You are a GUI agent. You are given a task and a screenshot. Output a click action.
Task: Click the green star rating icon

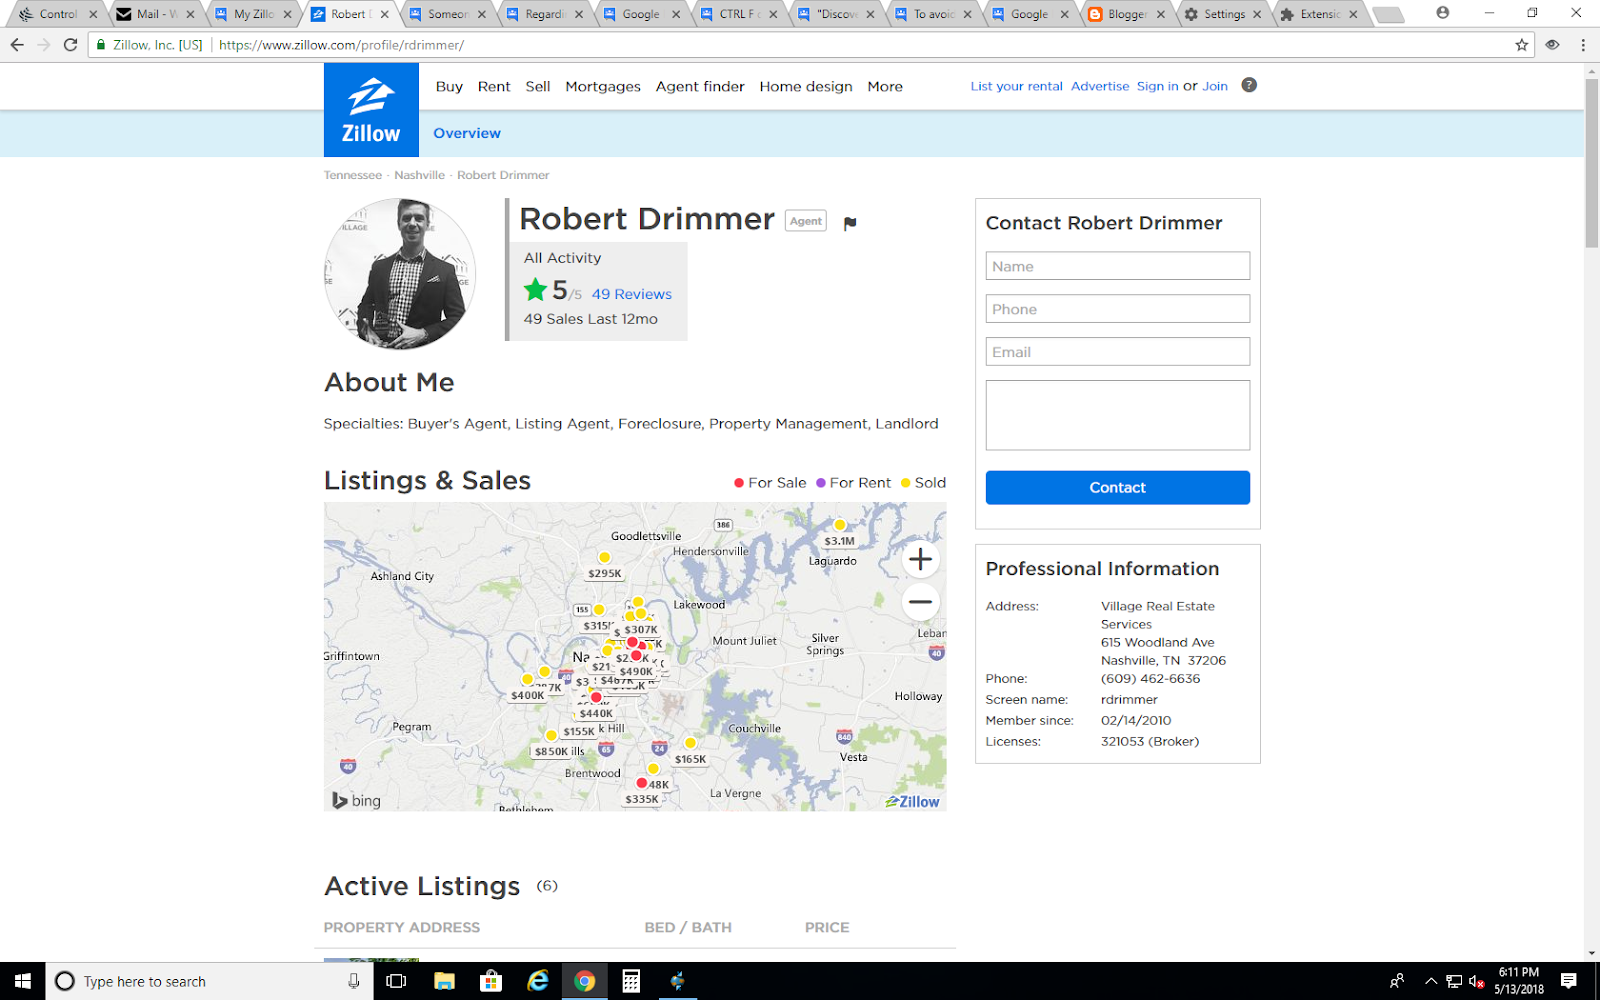[x=536, y=292]
